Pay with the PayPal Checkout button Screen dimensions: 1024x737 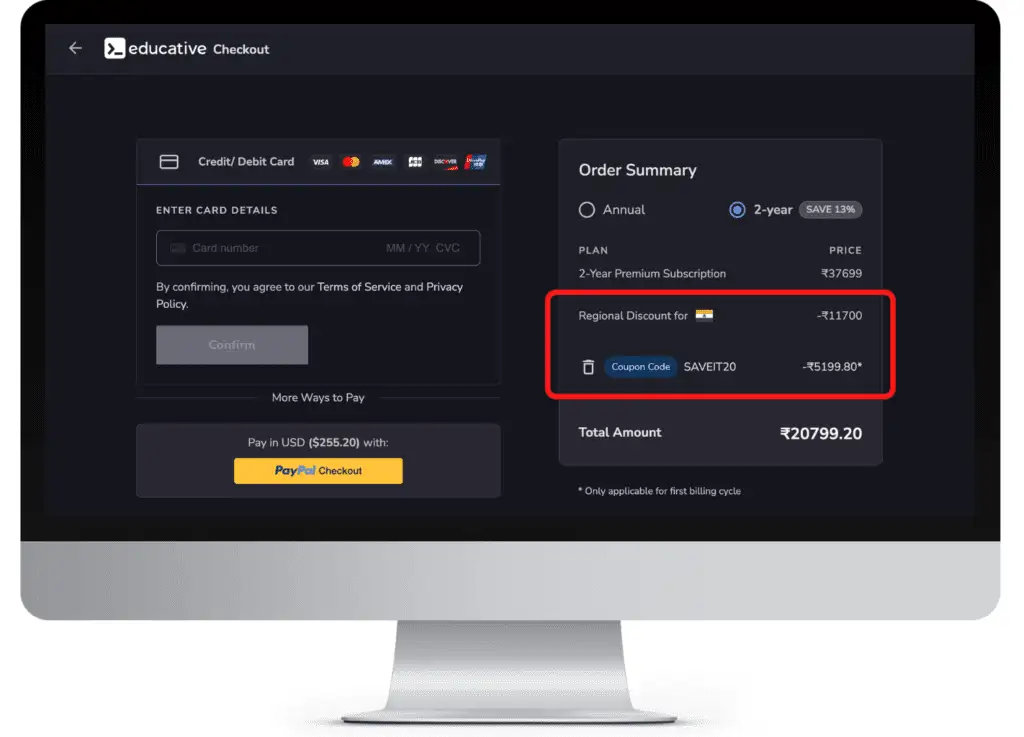click(x=318, y=471)
